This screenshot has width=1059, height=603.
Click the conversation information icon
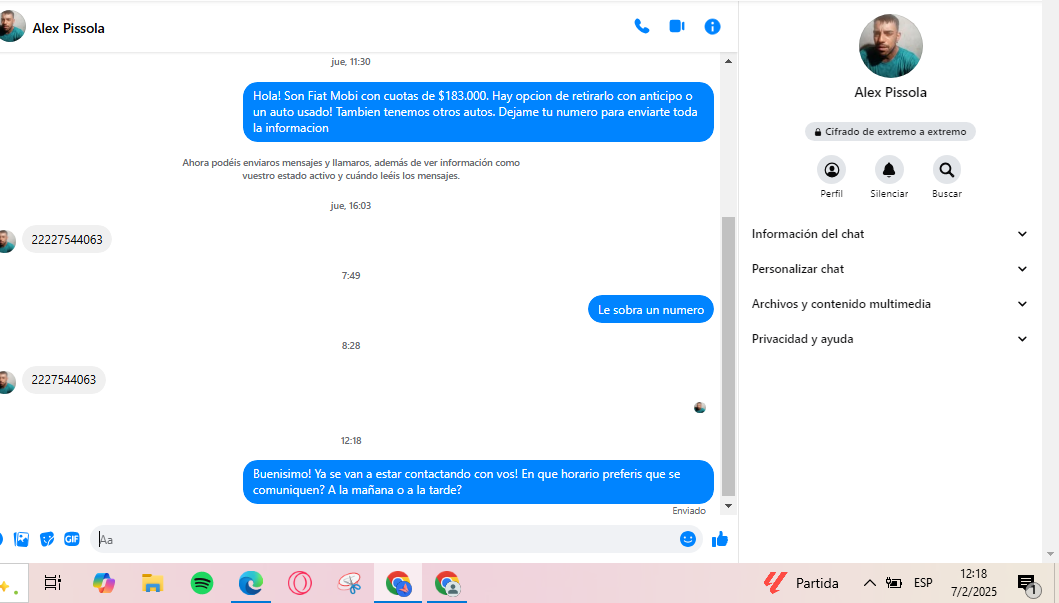click(712, 27)
